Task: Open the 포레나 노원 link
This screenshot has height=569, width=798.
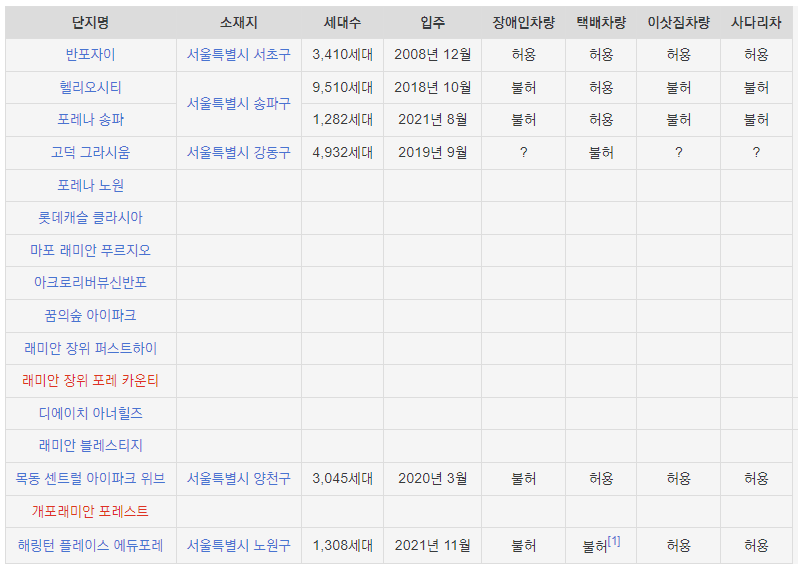Action: click(91, 185)
